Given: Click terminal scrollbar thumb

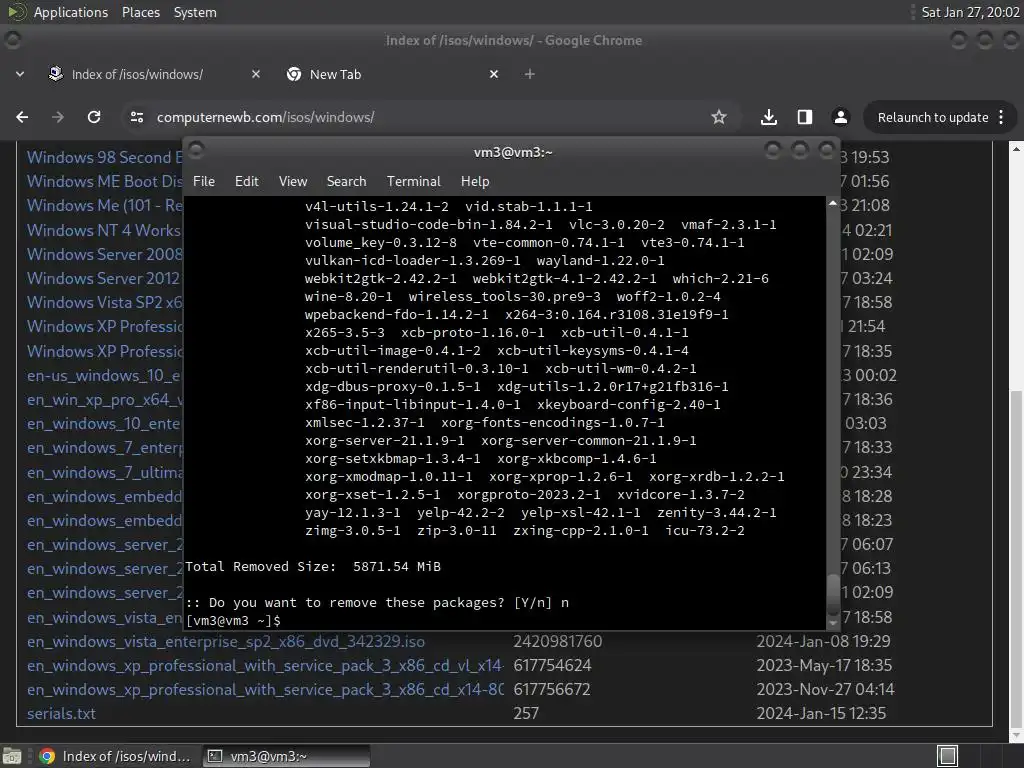Looking at the screenshot, I should 833,594.
